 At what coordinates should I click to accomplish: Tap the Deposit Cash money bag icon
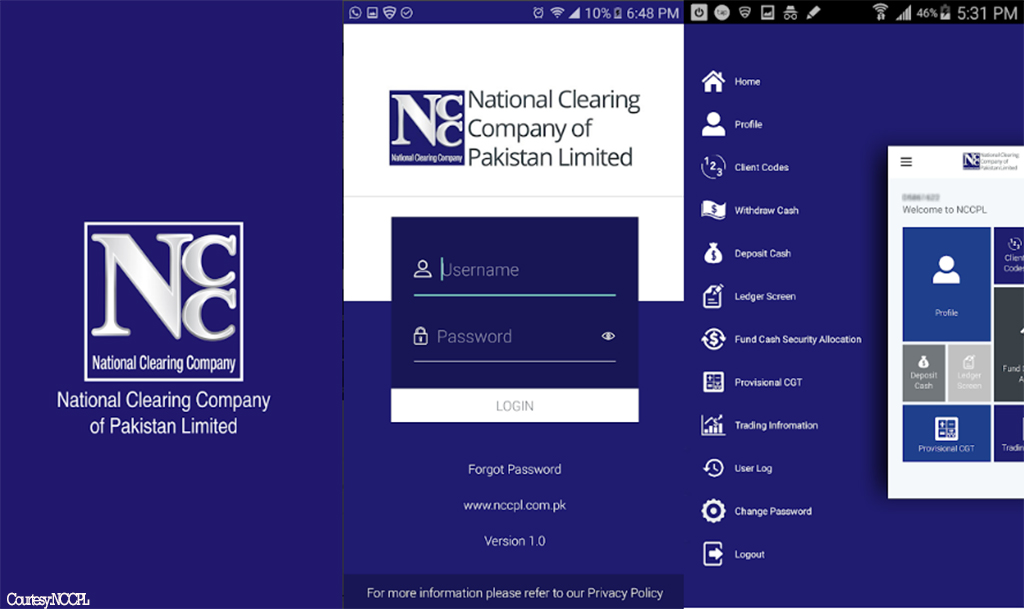click(x=713, y=254)
